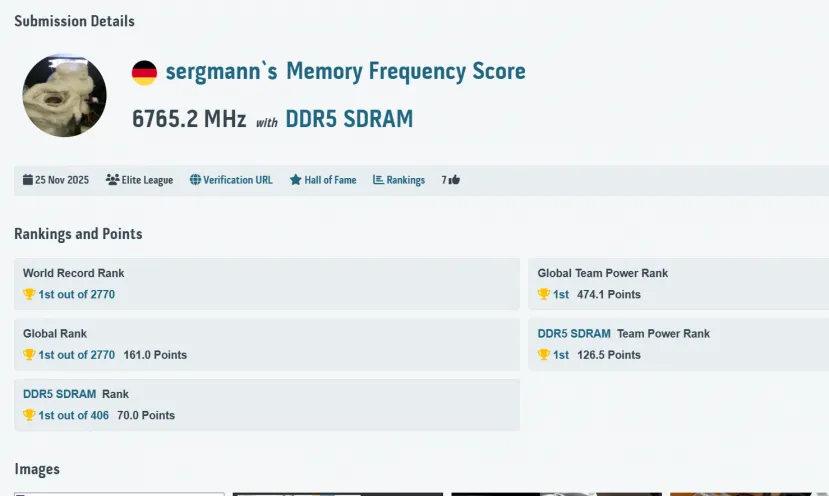829x496 pixels.
Task: Open the Memory Frequency Score benchmark link
Action: pyautogui.click(x=406, y=71)
